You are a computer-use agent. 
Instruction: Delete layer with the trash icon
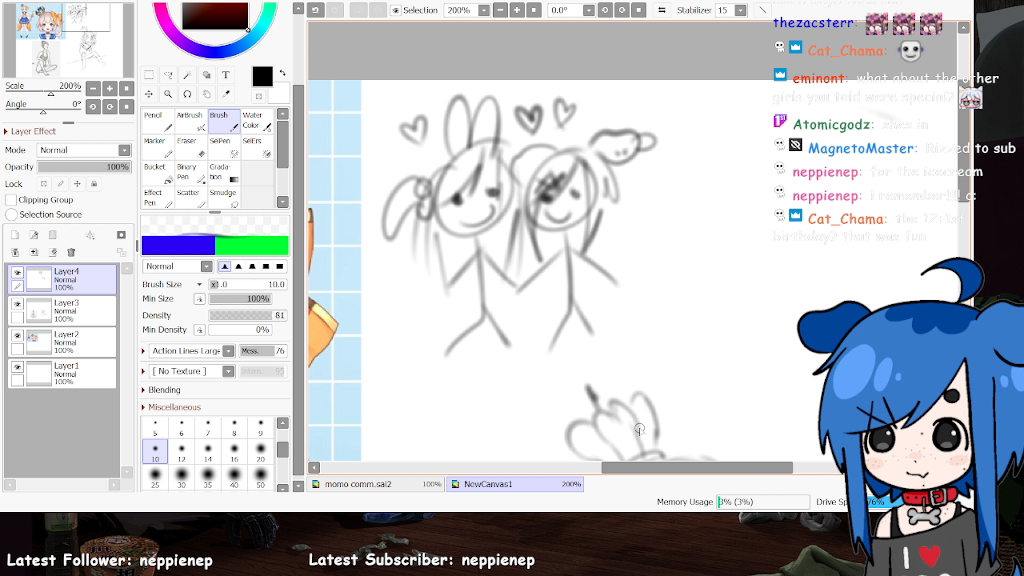pos(71,252)
